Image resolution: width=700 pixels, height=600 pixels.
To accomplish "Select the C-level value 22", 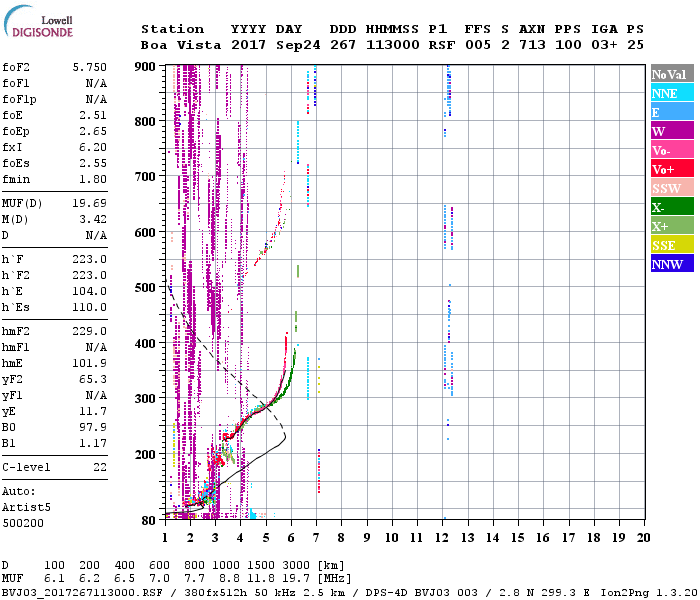I will [99, 467].
